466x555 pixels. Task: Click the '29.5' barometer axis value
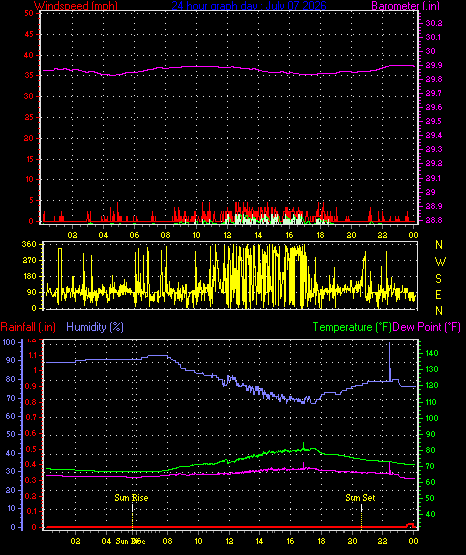[434, 121]
